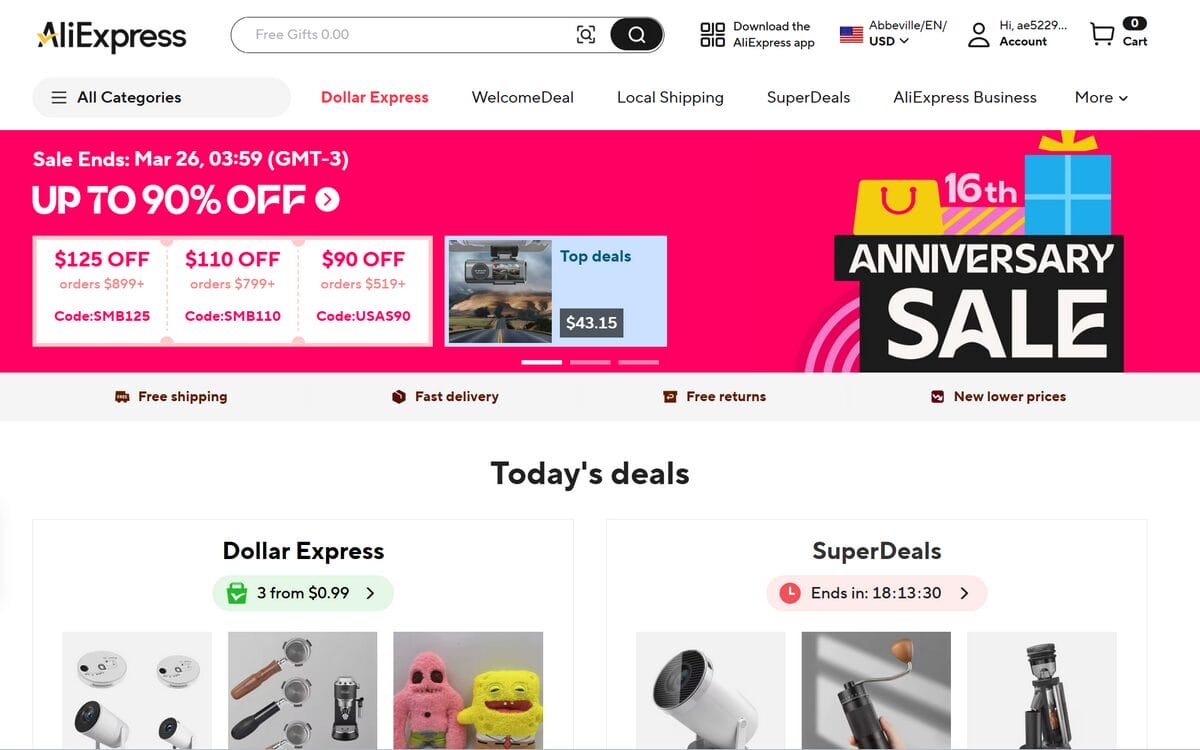Click the search magnifier button
The height and width of the screenshot is (750, 1200).
pos(636,34)
